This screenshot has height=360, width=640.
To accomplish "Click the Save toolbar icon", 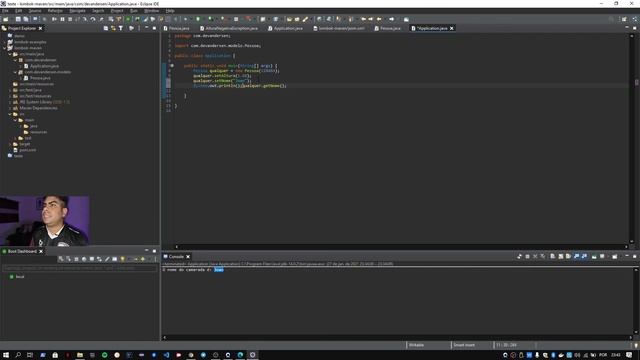I will point(18,19).
